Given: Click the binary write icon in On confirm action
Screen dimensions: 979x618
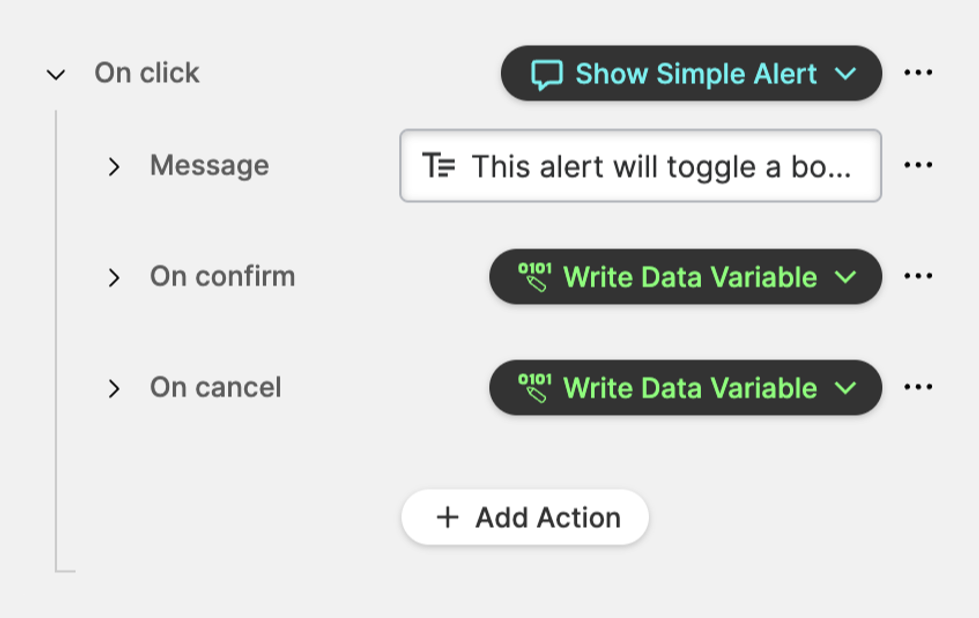Looking at the screenshot, I should pyautogui.click(x=534, y=277).
